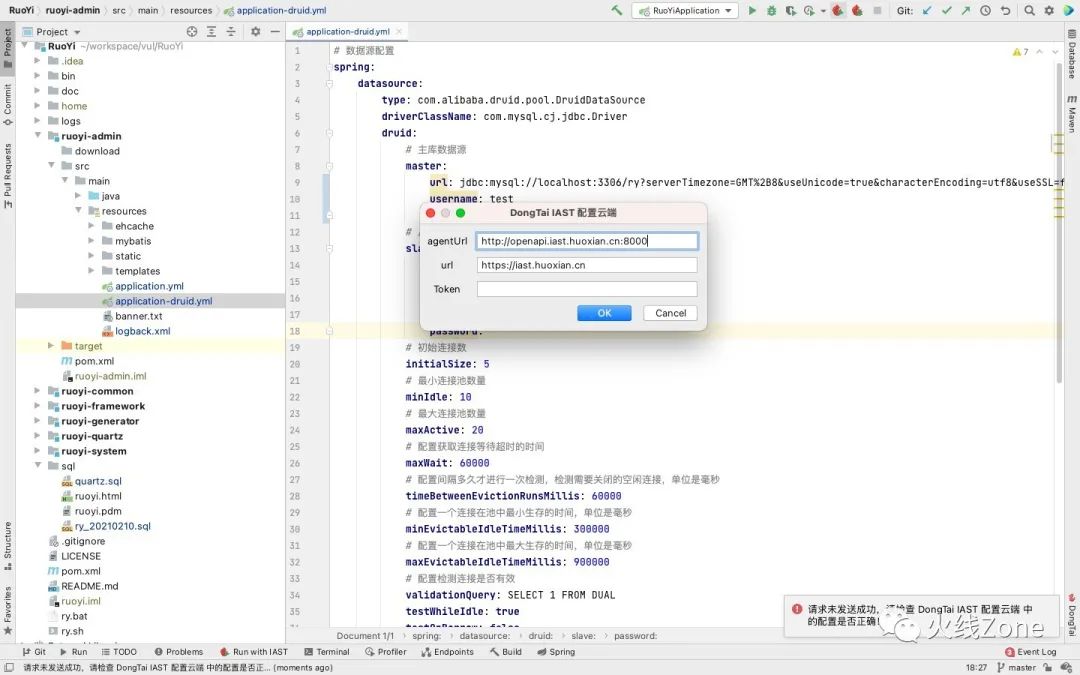Select README.md in project tree
1080x675 pixels.
point(90,586)
